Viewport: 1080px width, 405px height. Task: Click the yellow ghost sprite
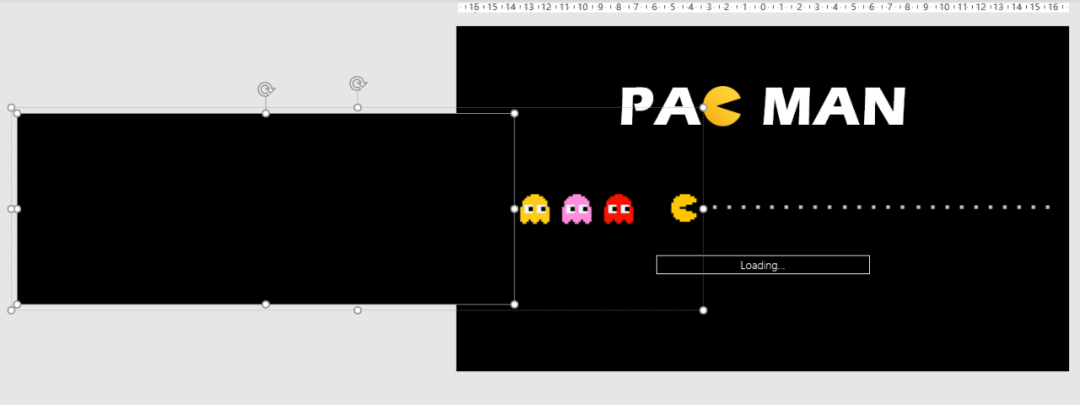[x=535, y=209]
